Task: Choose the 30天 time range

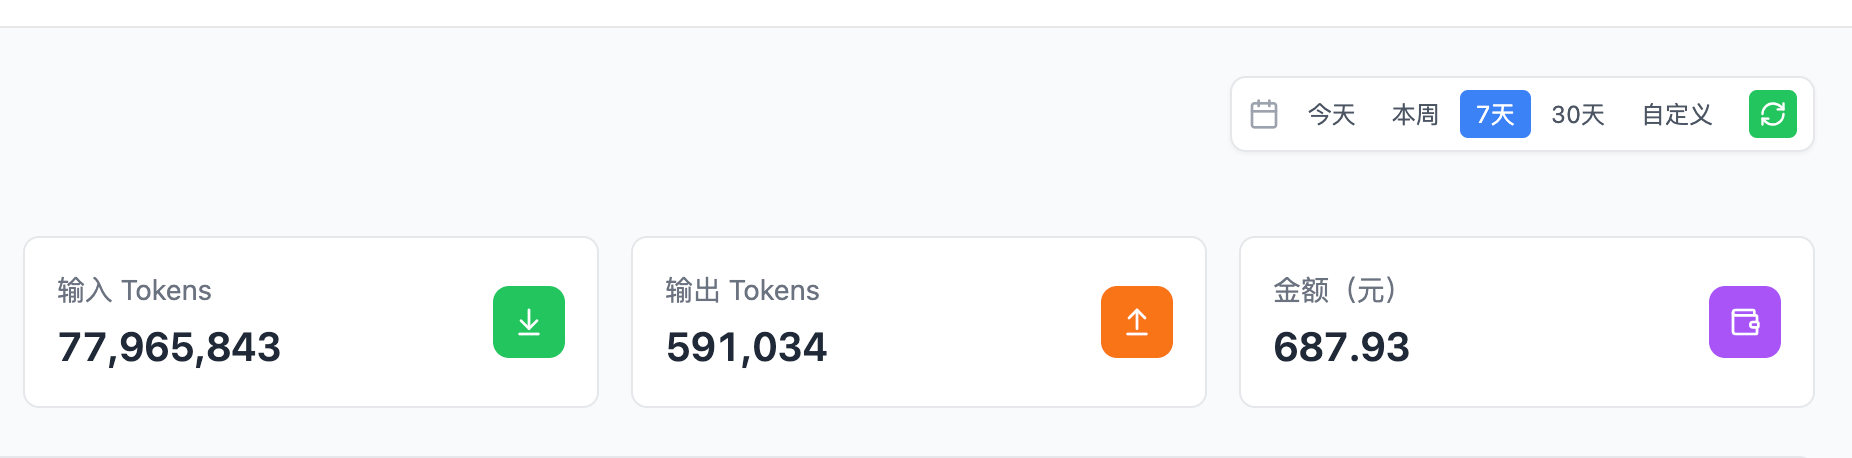Action: click(x=1578, y=115)
